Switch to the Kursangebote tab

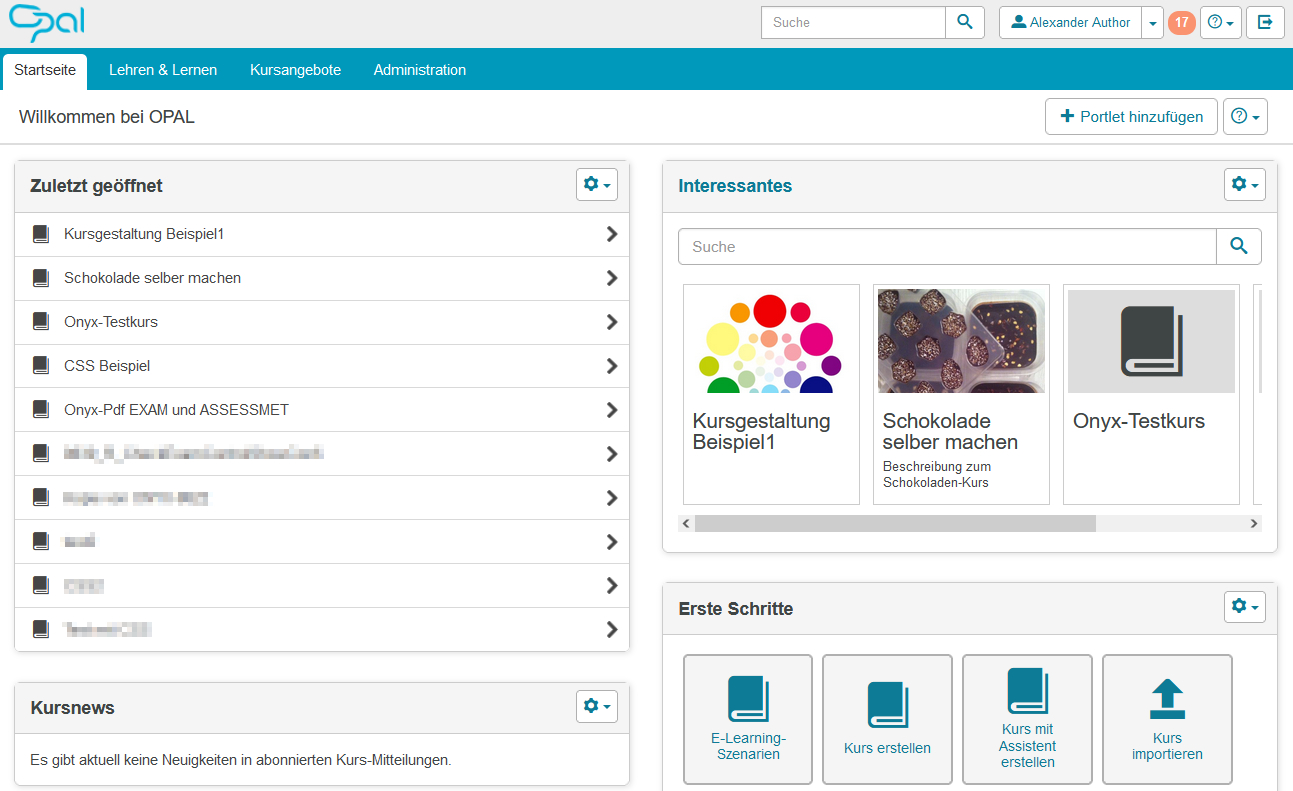[x=295, y=70]
